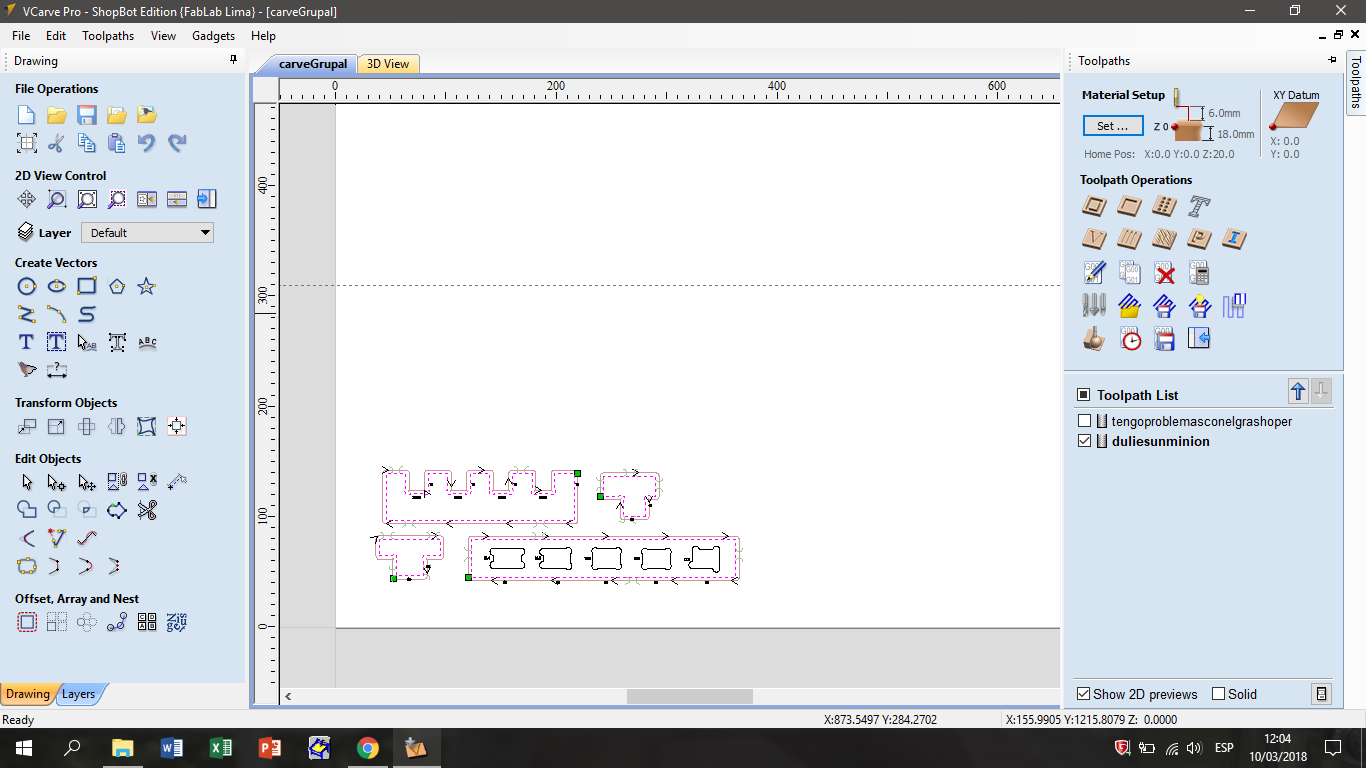The height and width of the screenshot is (768, 1366).
Task: Open an existing file folder icon
Action: [x=57, y=115]
